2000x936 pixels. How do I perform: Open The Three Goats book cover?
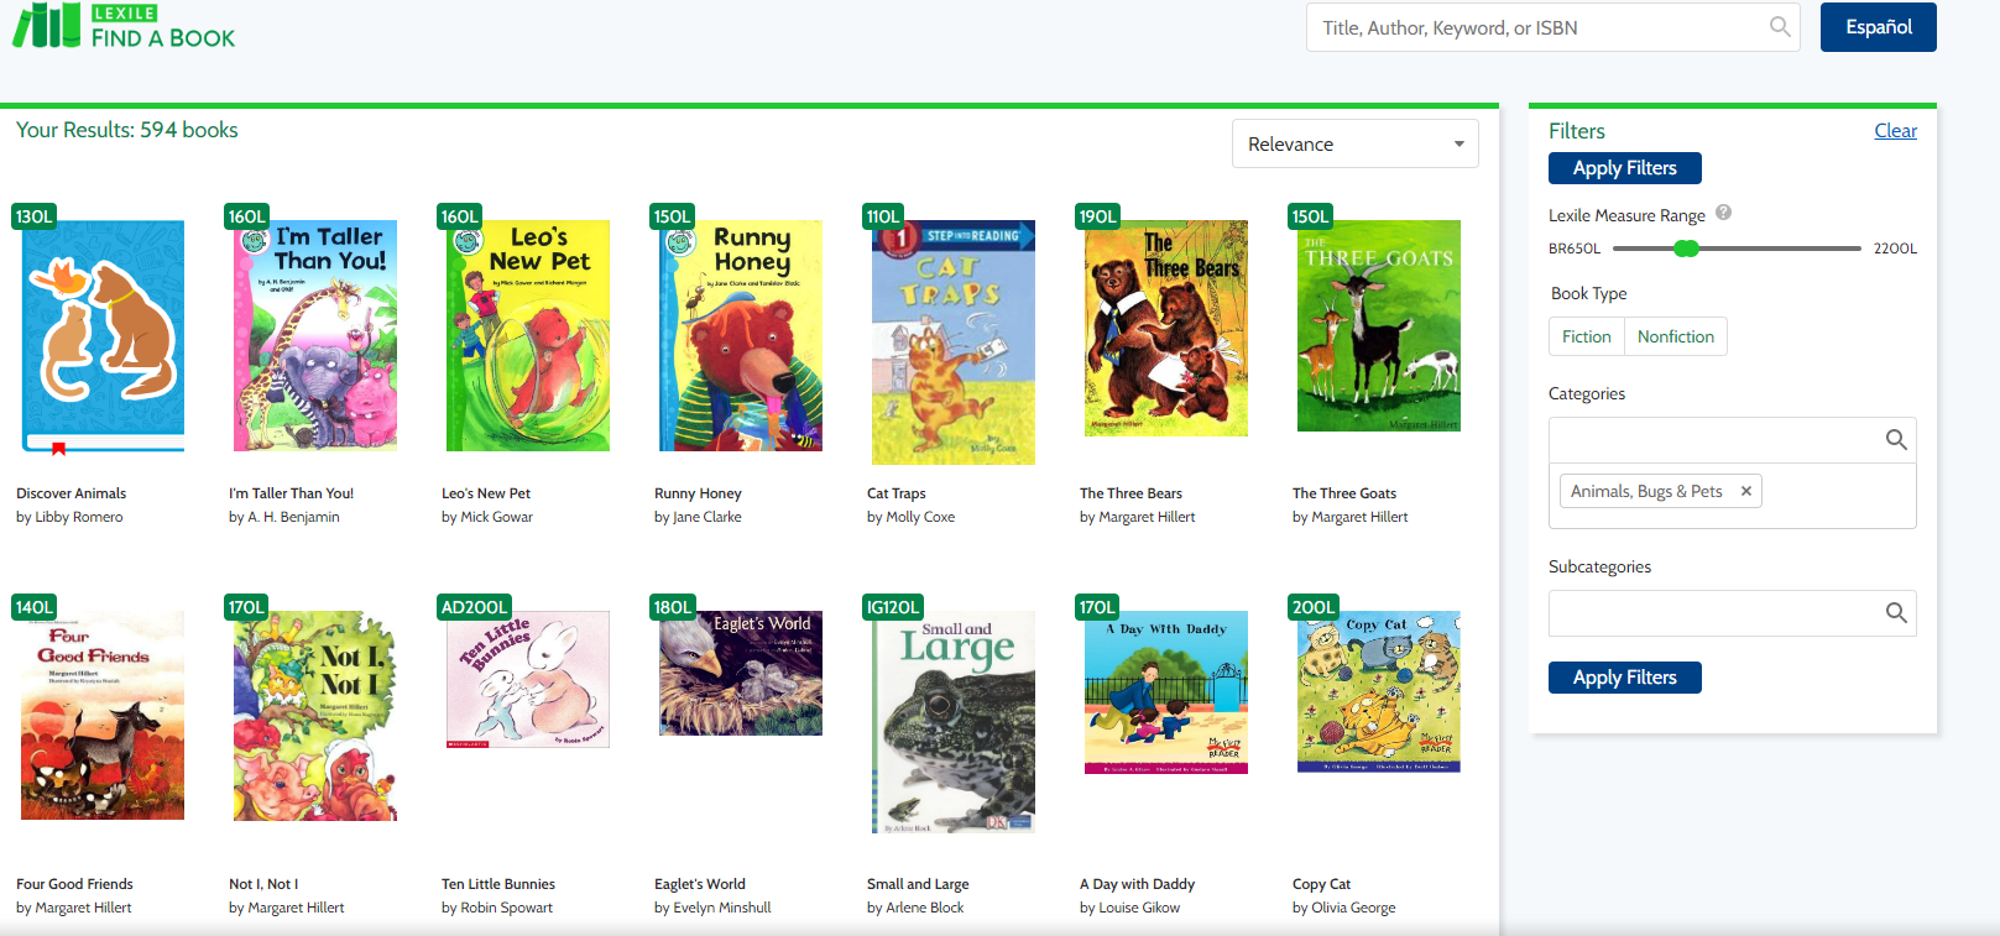[x=1379, y=326]
